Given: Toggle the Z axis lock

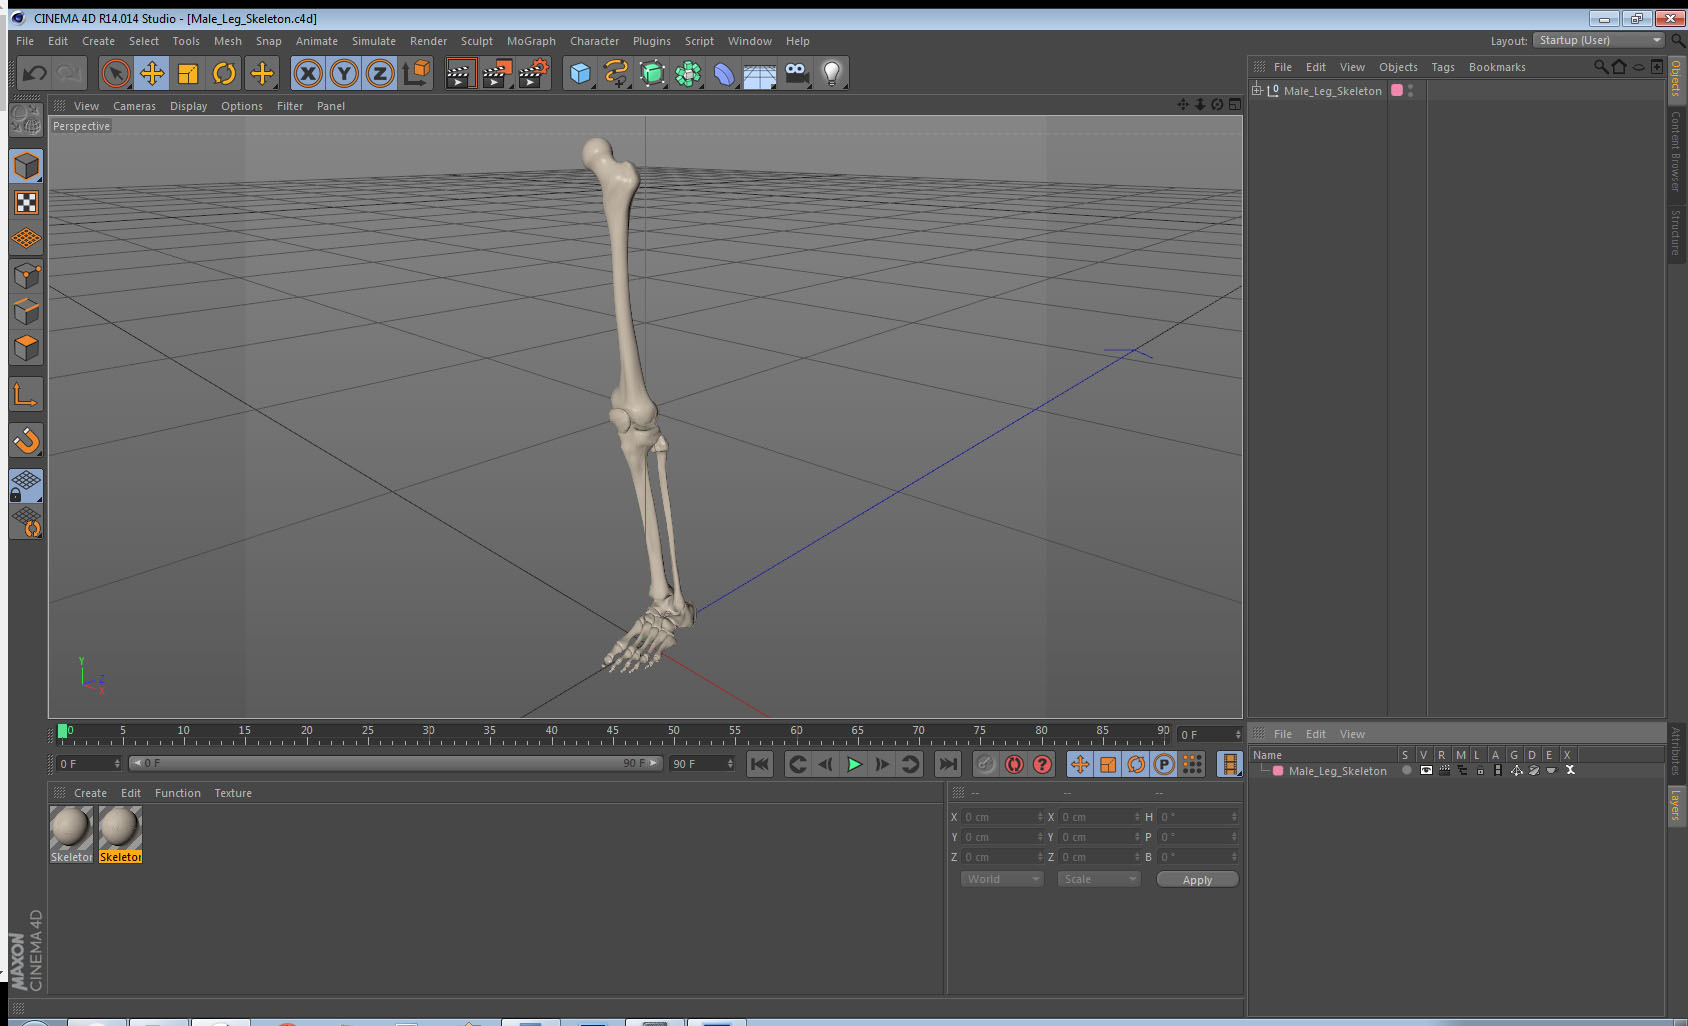Looking at the screenshot, I should 380,73.
